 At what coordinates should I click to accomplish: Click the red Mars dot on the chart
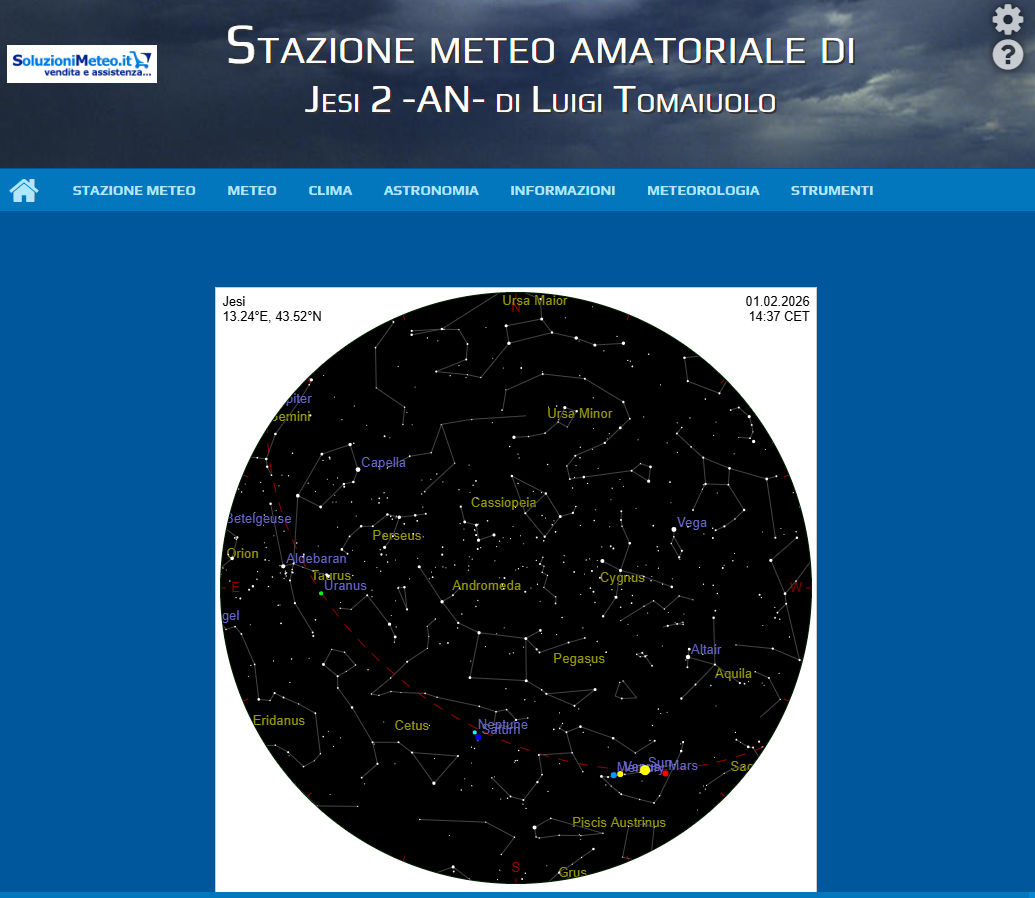pos(665,773)
